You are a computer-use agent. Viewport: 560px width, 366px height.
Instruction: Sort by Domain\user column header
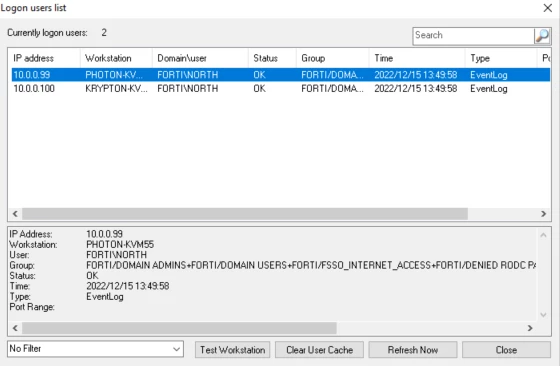[200, 58]
